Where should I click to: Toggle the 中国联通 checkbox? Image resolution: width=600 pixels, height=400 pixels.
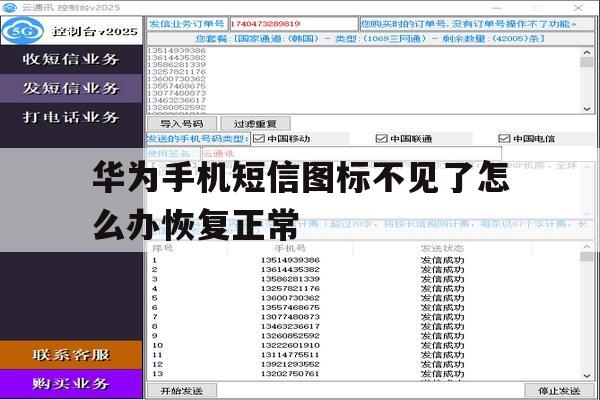tap(382, 139)
